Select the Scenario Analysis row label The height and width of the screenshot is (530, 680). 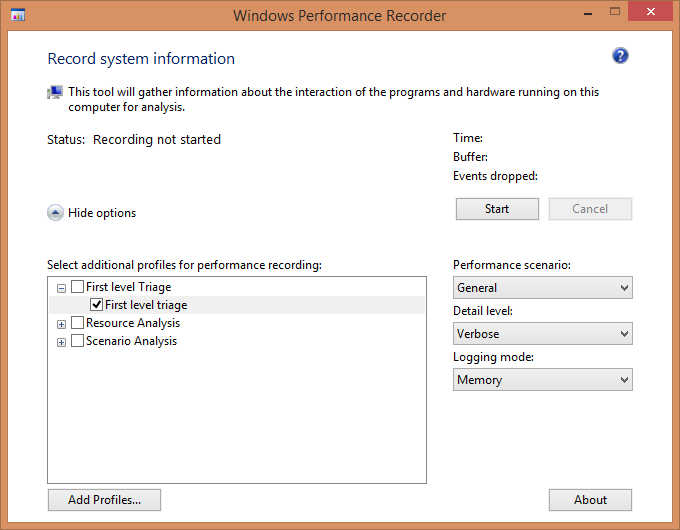tap(131, 341)
